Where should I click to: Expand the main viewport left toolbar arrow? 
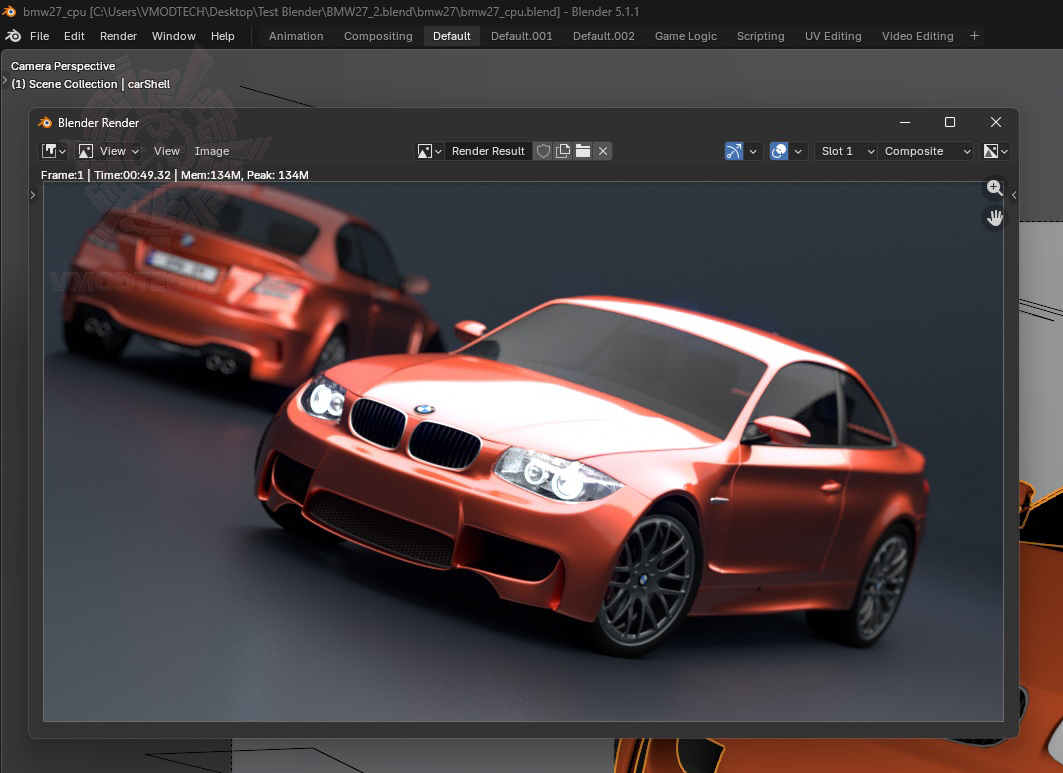[x=5, y=81]
